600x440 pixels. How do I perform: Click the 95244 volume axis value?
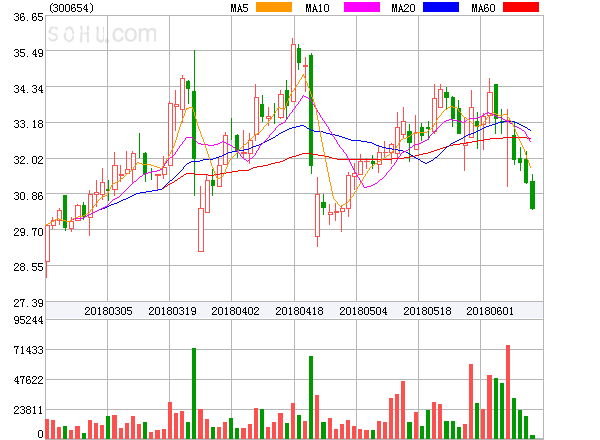coord(29,320)
